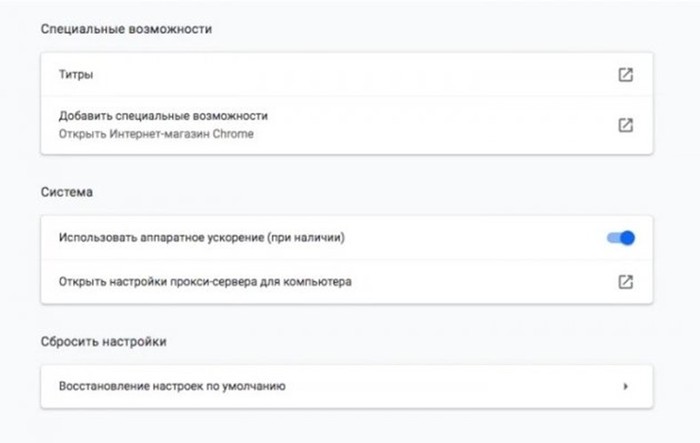Click the blue knob of the acceleration switch
This screenshot has width=700, height=443.
(628, 238)
